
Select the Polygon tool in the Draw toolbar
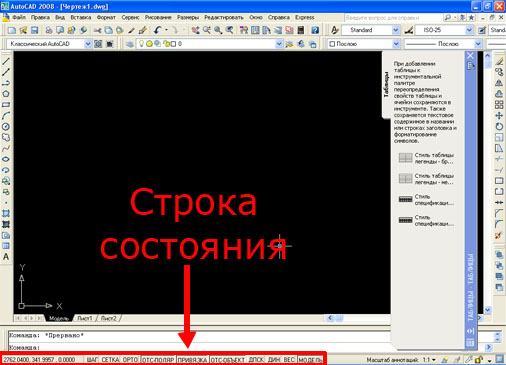(x=6, y=94)
